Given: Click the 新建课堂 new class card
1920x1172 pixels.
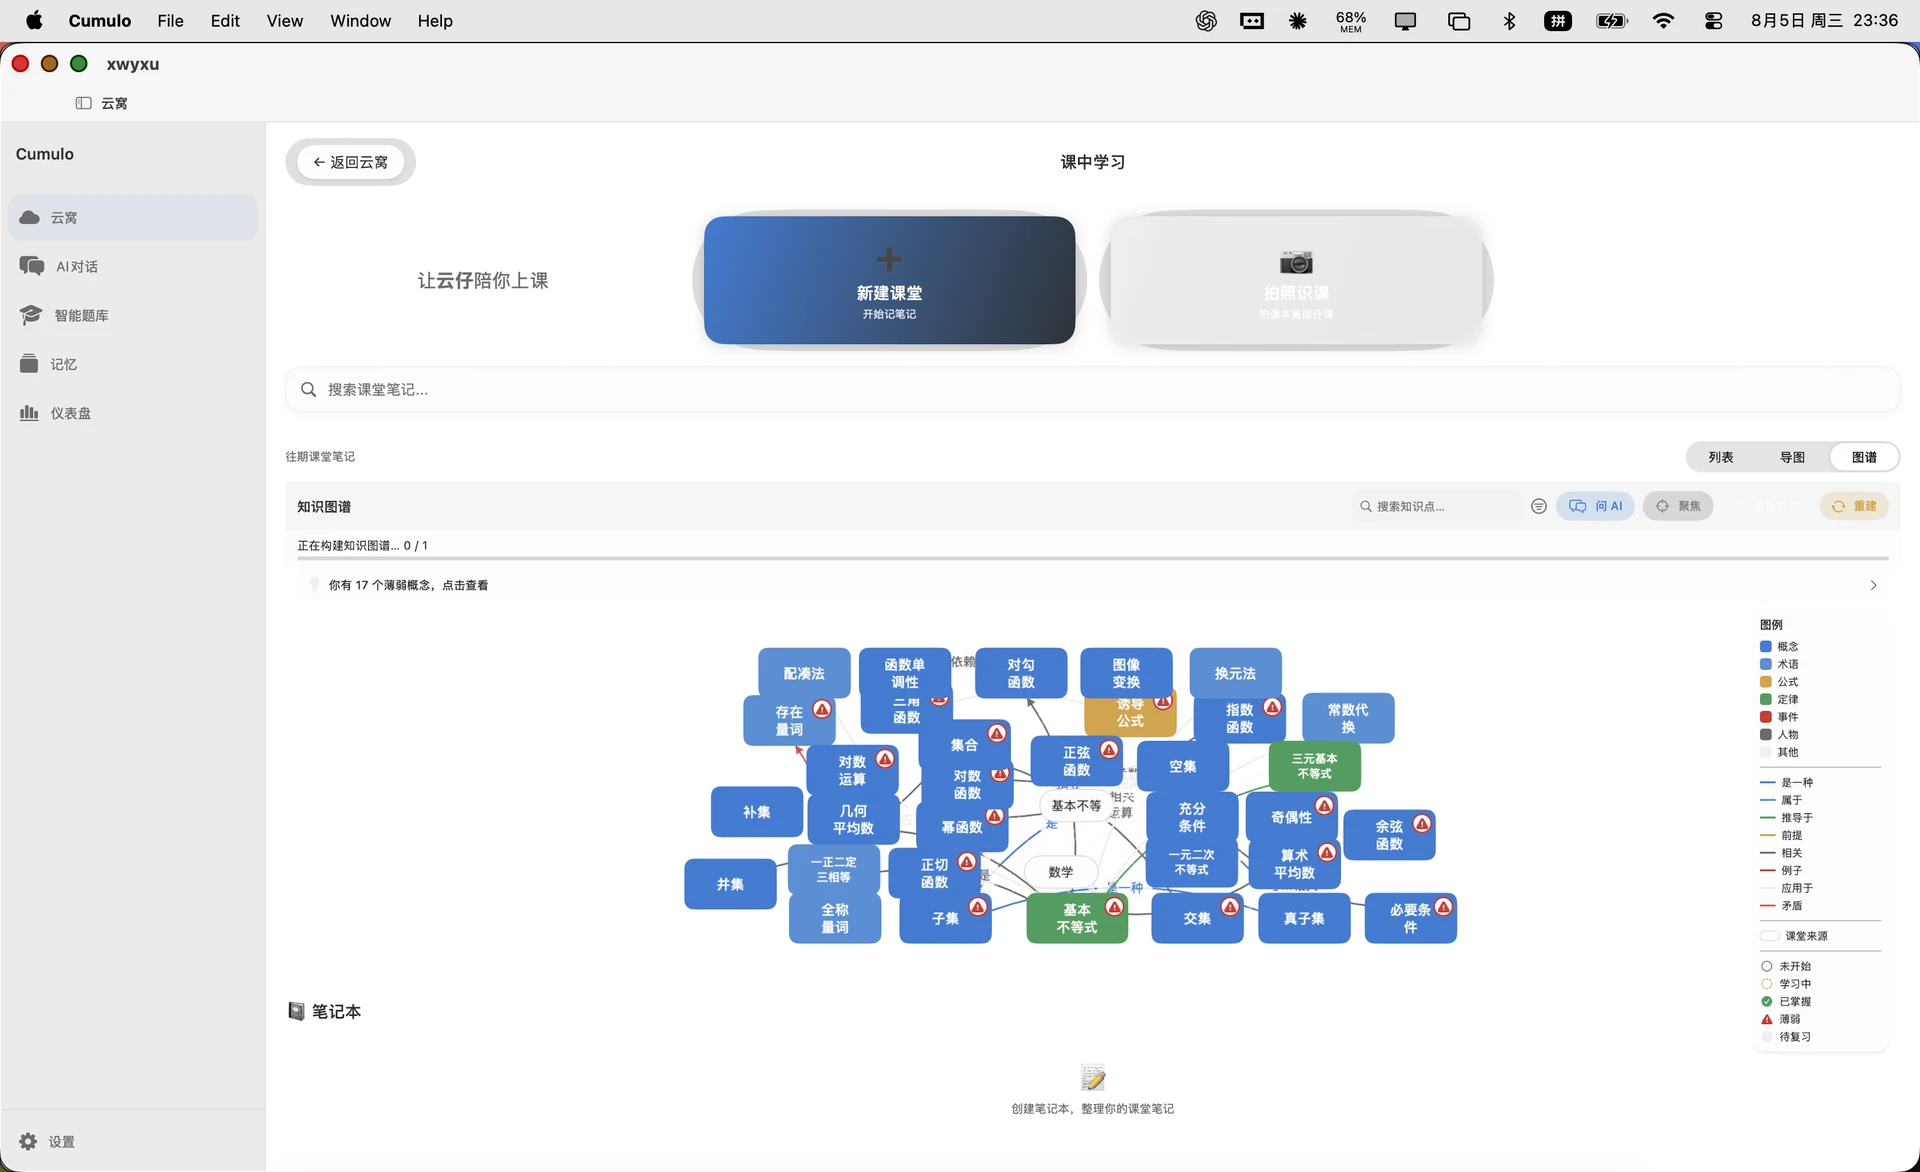Looking at the screenshot, I should pyautogui.click(x=889, y=280).
